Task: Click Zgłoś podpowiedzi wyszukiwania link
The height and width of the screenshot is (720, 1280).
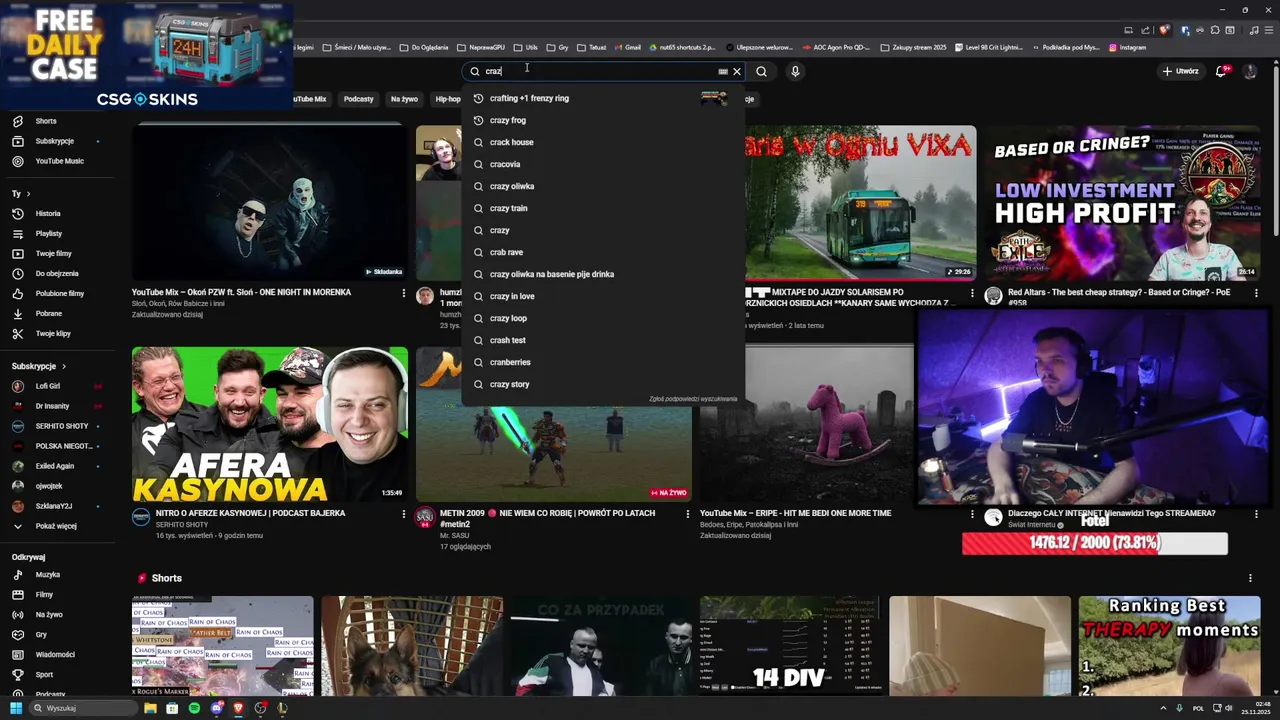Action: (x=693, y=399)
